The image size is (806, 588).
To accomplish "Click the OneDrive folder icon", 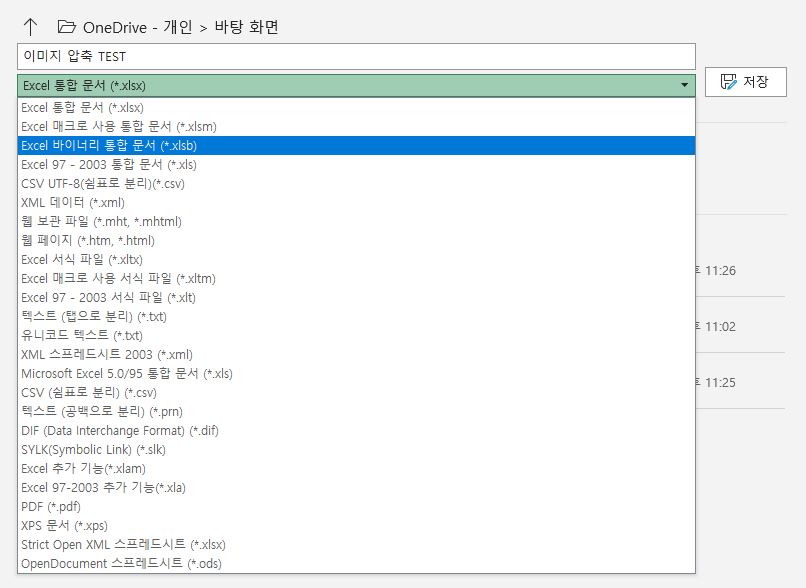I will click(x=66, y=26).
